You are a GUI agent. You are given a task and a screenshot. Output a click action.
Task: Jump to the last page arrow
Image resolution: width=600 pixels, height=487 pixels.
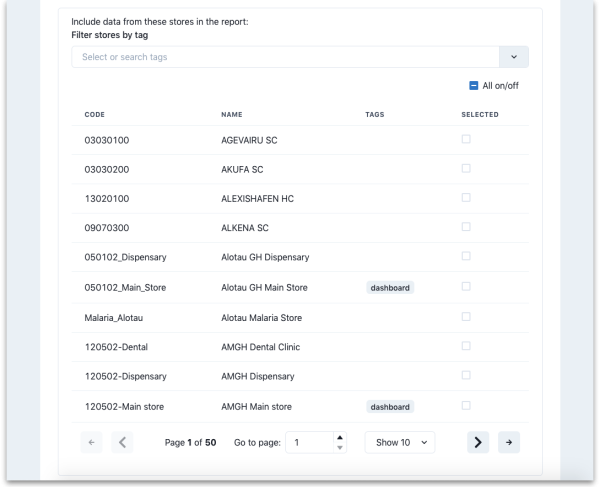(x=509, y=442)
